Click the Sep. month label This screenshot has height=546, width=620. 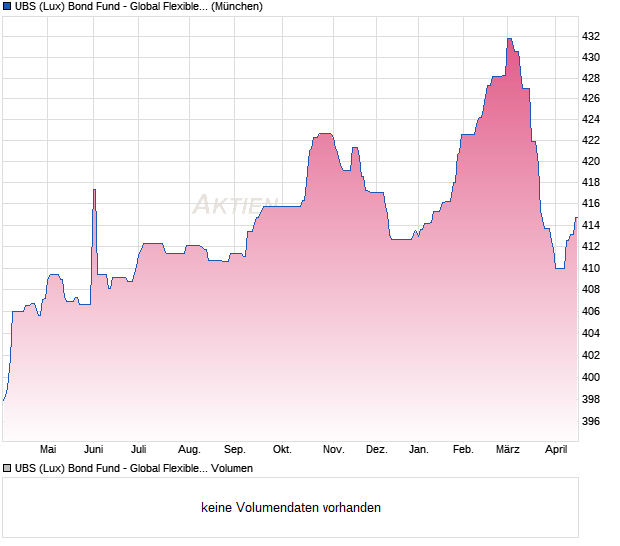tap(235, 449)
